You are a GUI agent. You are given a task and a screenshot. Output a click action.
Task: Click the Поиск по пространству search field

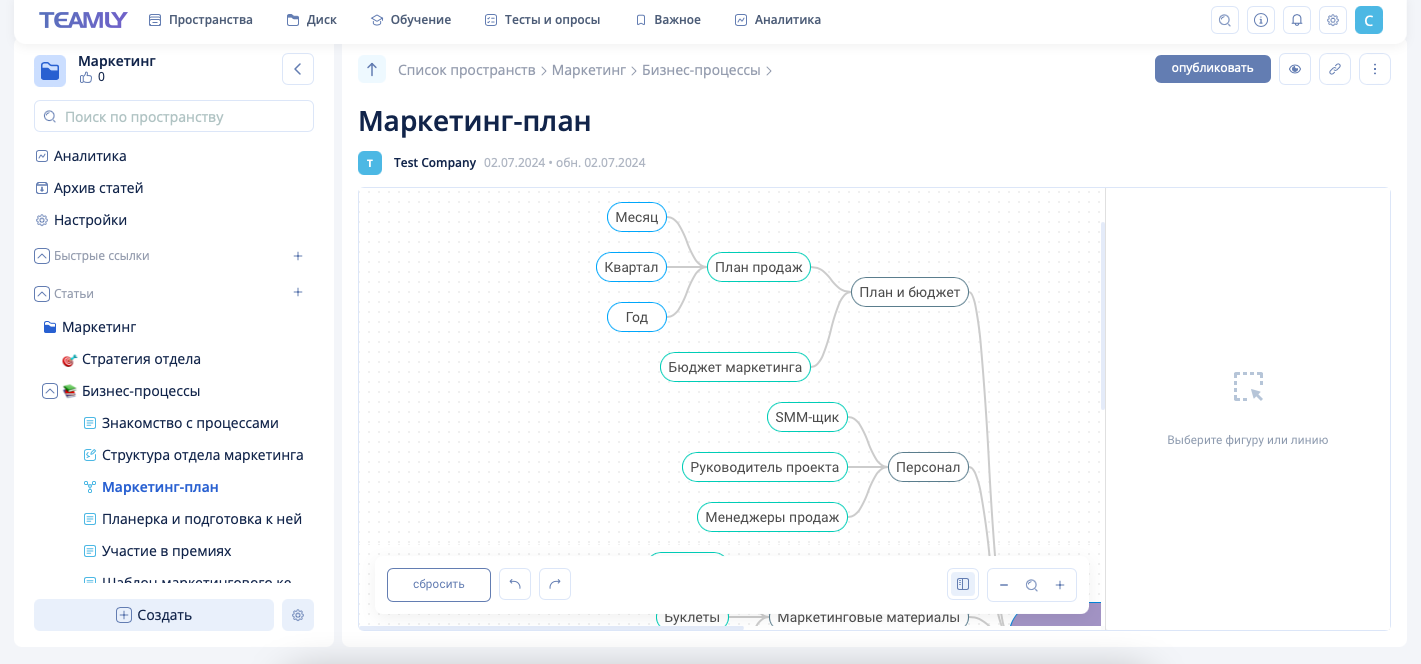pyautogui.click(x=174, y=117)
